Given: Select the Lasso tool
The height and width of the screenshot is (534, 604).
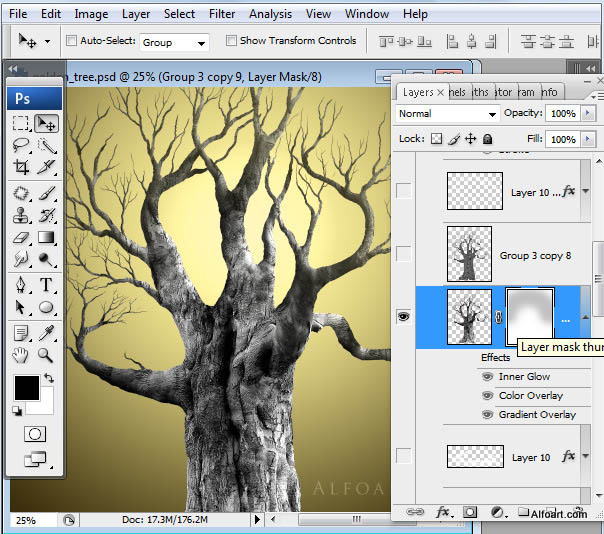Looking at the screenshot, I should [x=21, y=146].
